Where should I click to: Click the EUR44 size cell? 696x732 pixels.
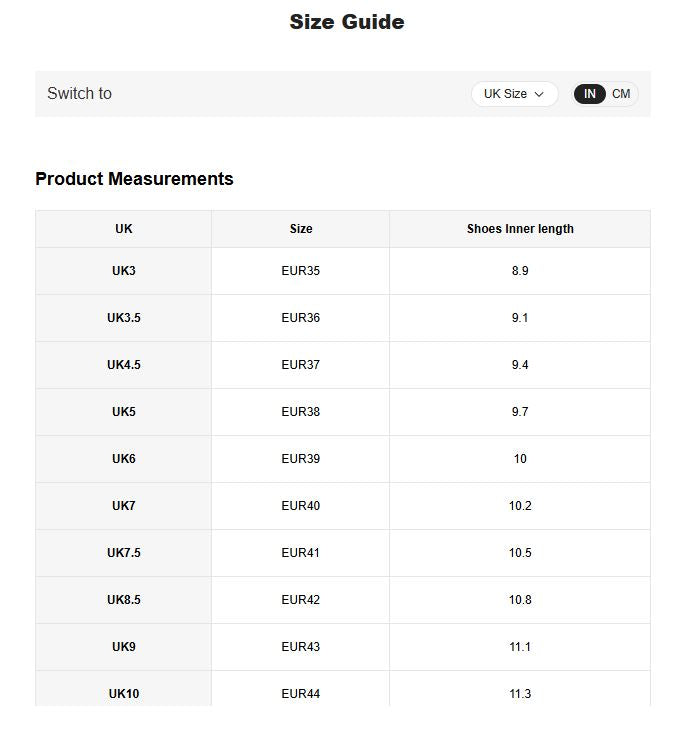tap(301, 694)
